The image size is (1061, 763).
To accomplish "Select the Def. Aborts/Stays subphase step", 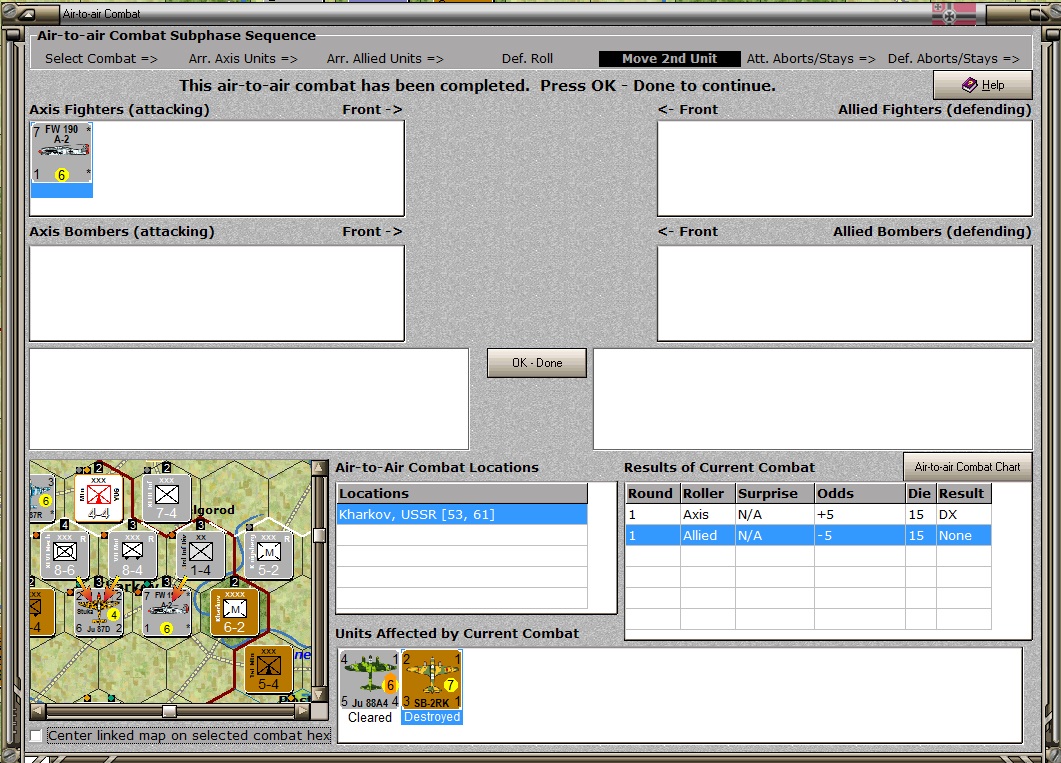I will [x=953, y=59].
